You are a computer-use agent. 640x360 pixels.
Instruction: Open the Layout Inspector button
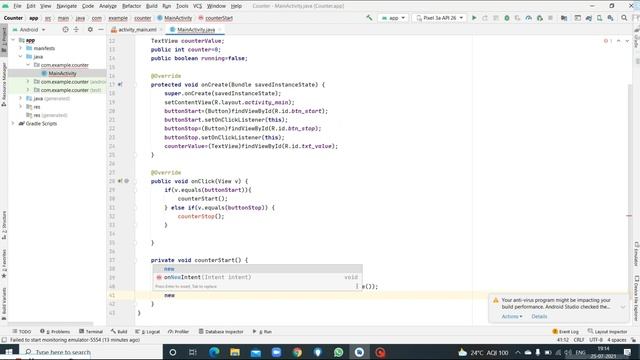click(607, 331)
